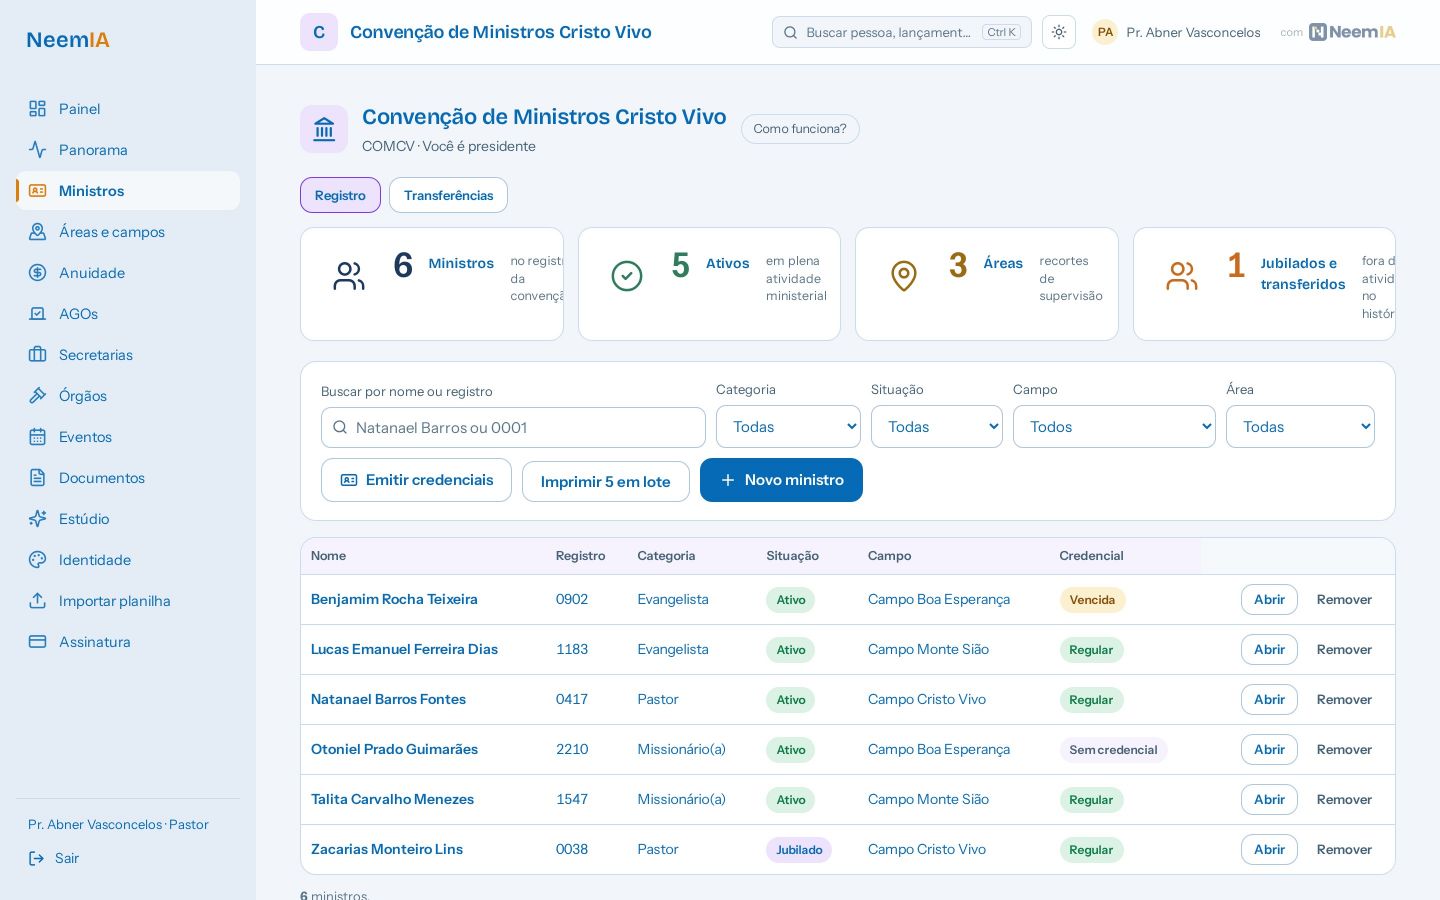This screenshot has width=1440, height=900.
Task: Click the Secretarias briefcase icon
Action: pos(37,355)
